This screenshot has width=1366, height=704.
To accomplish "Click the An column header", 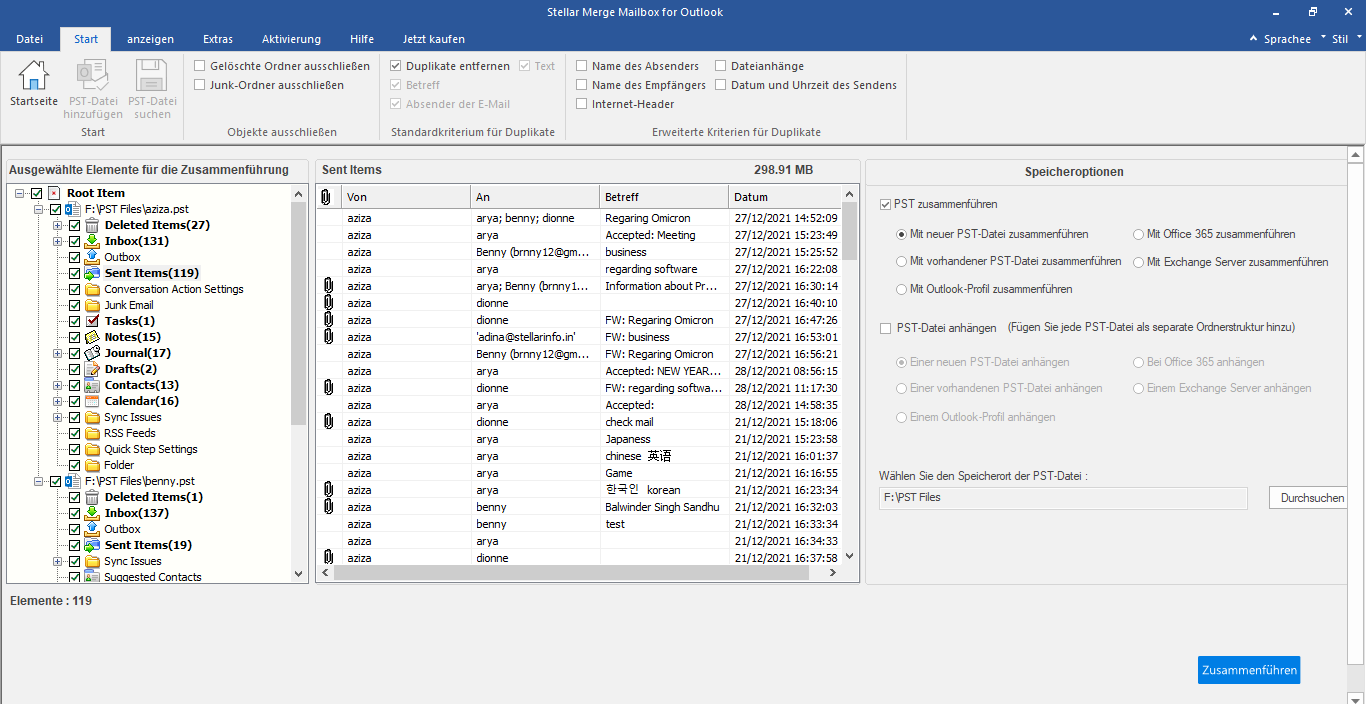I will (535, 197).
